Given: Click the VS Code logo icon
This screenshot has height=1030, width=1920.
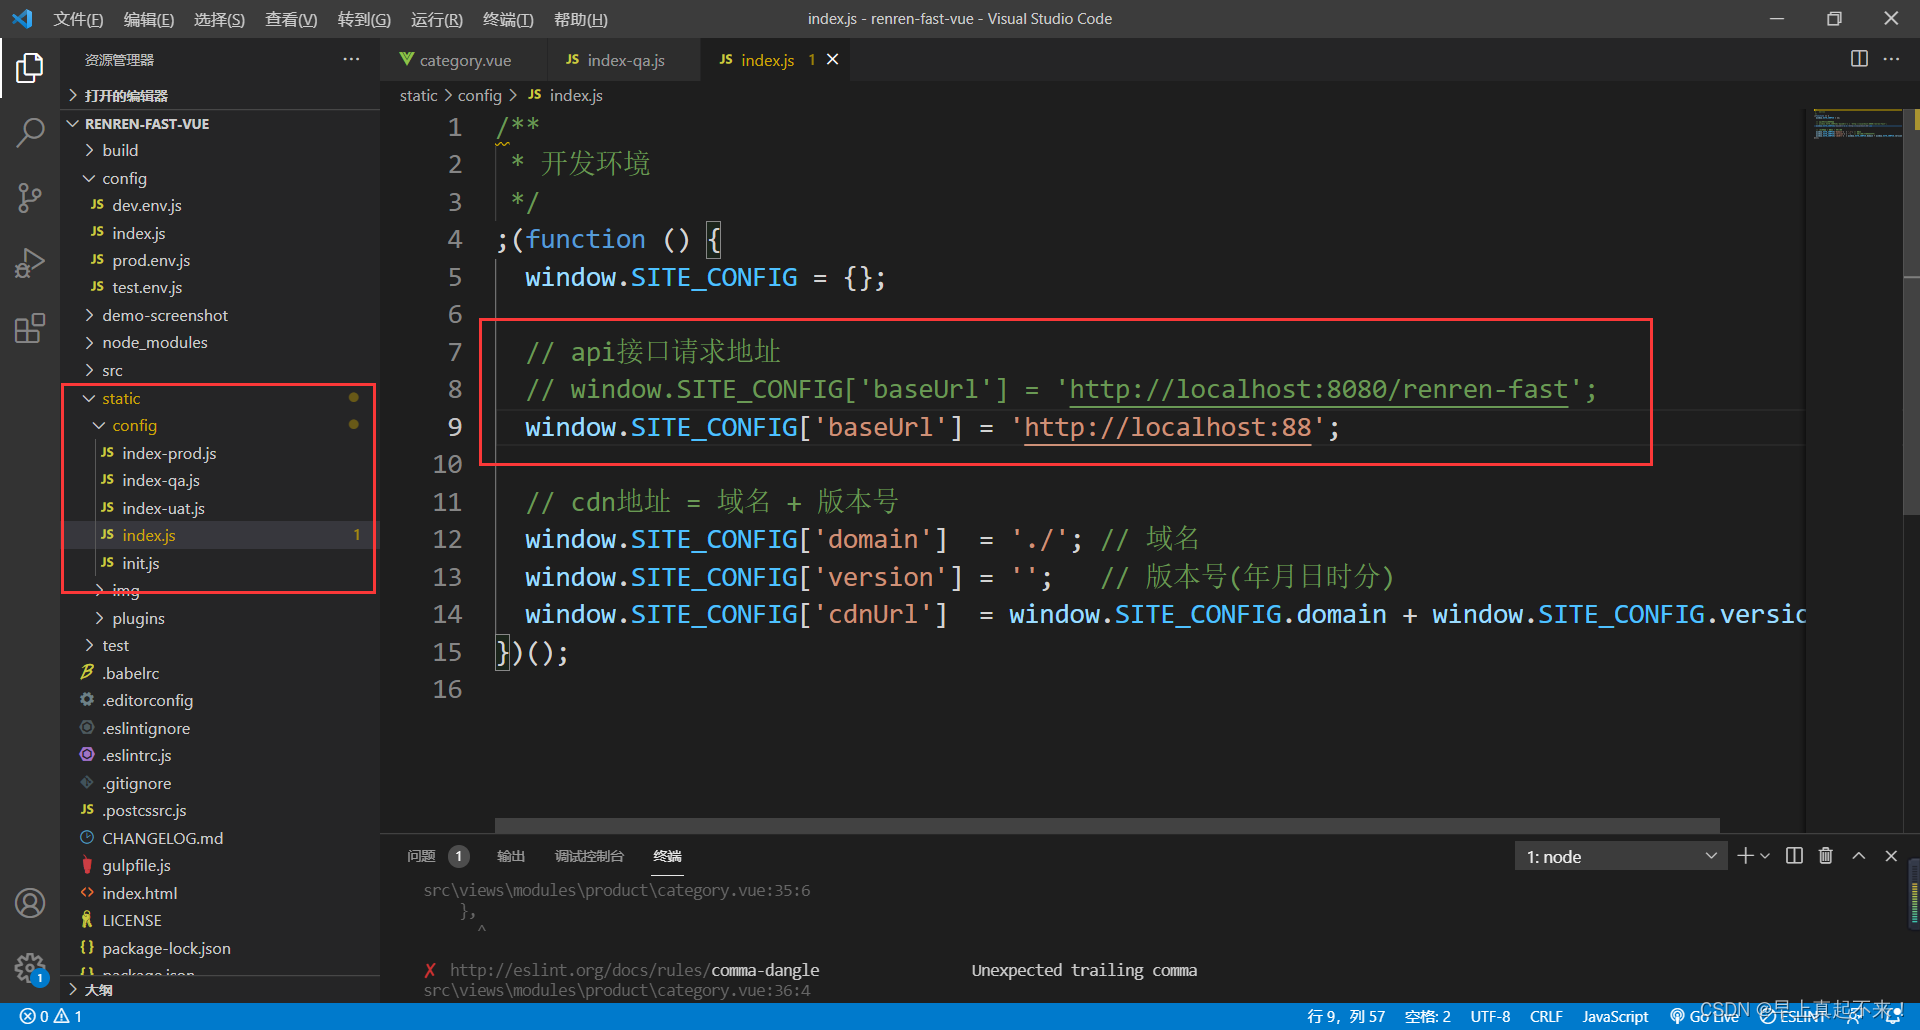Looking at the screenshot, I should (22, 19).
